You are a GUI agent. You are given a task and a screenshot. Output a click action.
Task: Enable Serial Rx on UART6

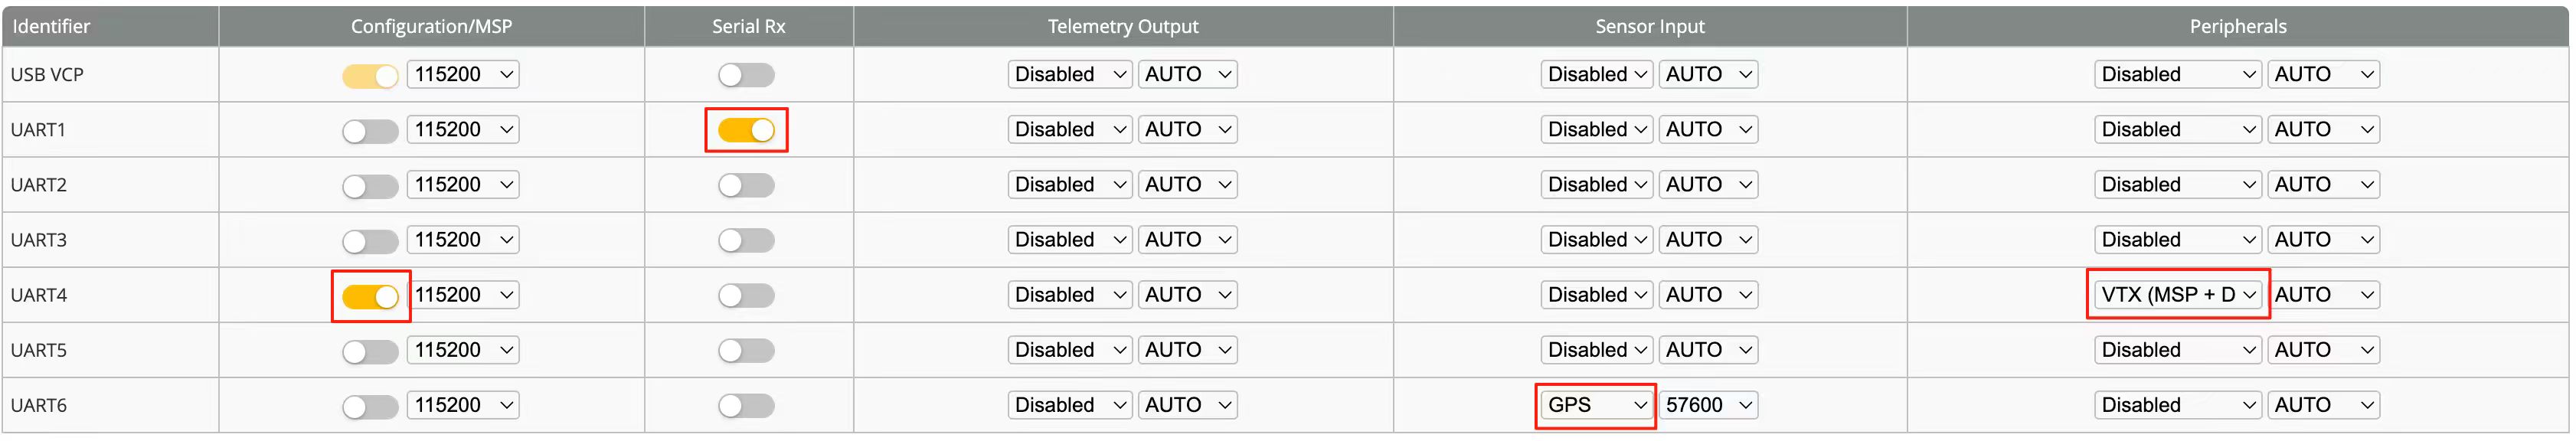coord(747,405)
